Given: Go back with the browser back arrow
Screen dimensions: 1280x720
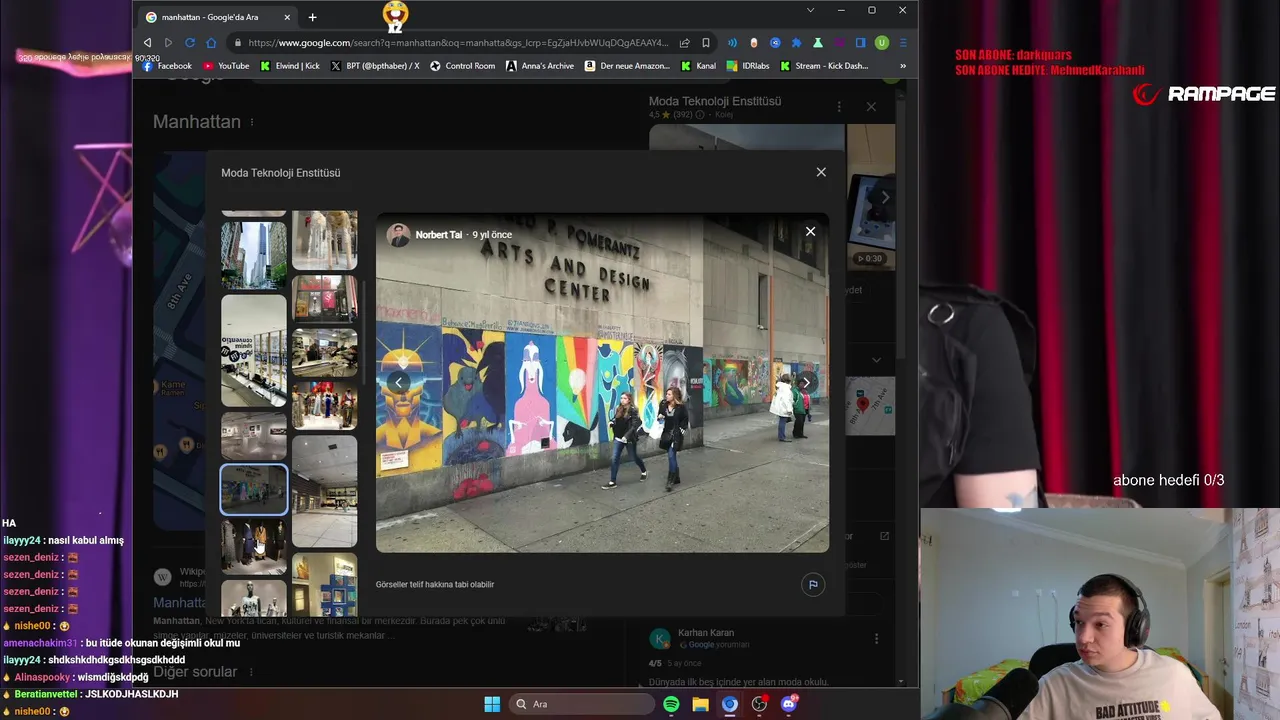Looking at the screenshot, I should tap(147, 43).
